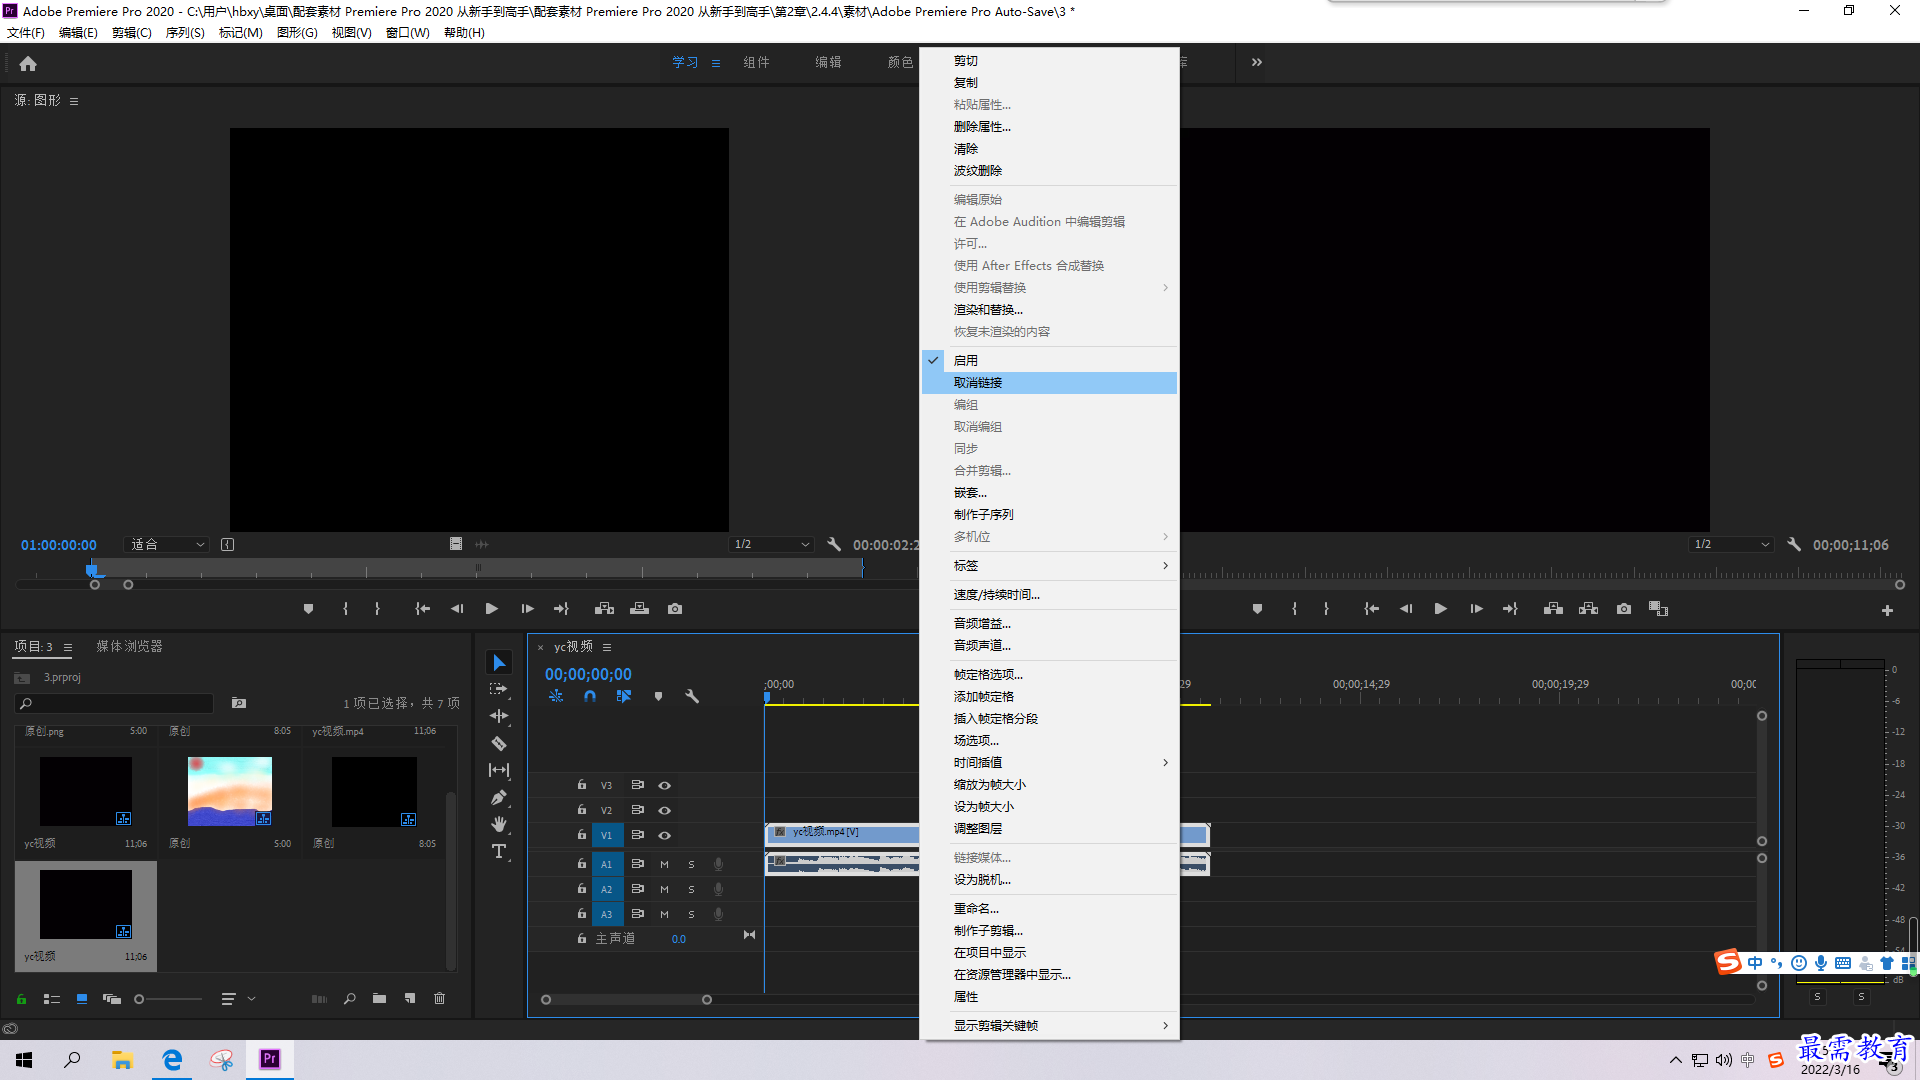
Task: Select the Selection tool arrow
Action: click(499, 663)
